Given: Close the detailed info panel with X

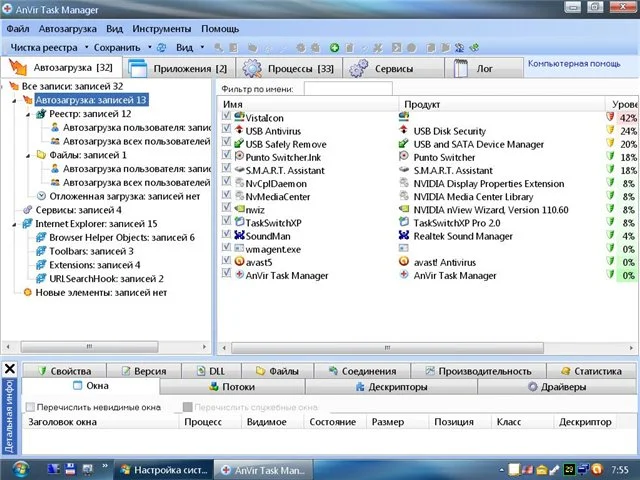Looking at the screenshot, I should pyautogui.click(x=9, y=370).
